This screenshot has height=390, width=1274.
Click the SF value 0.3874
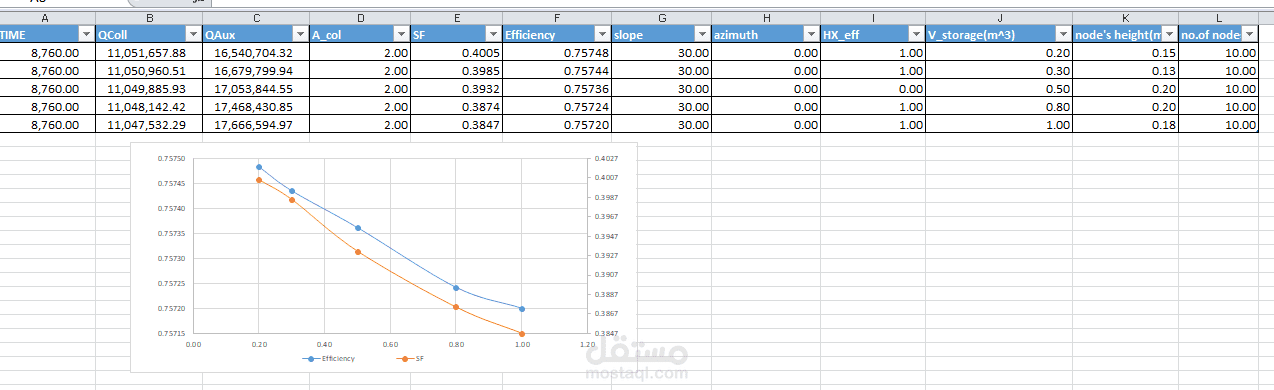tap(456, 106)
